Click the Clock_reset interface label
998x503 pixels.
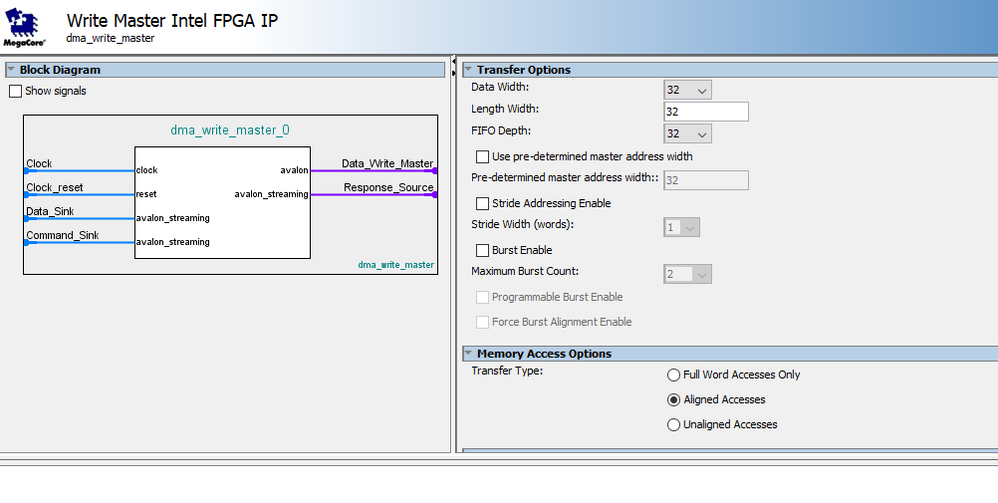click(x=55, y=188)
